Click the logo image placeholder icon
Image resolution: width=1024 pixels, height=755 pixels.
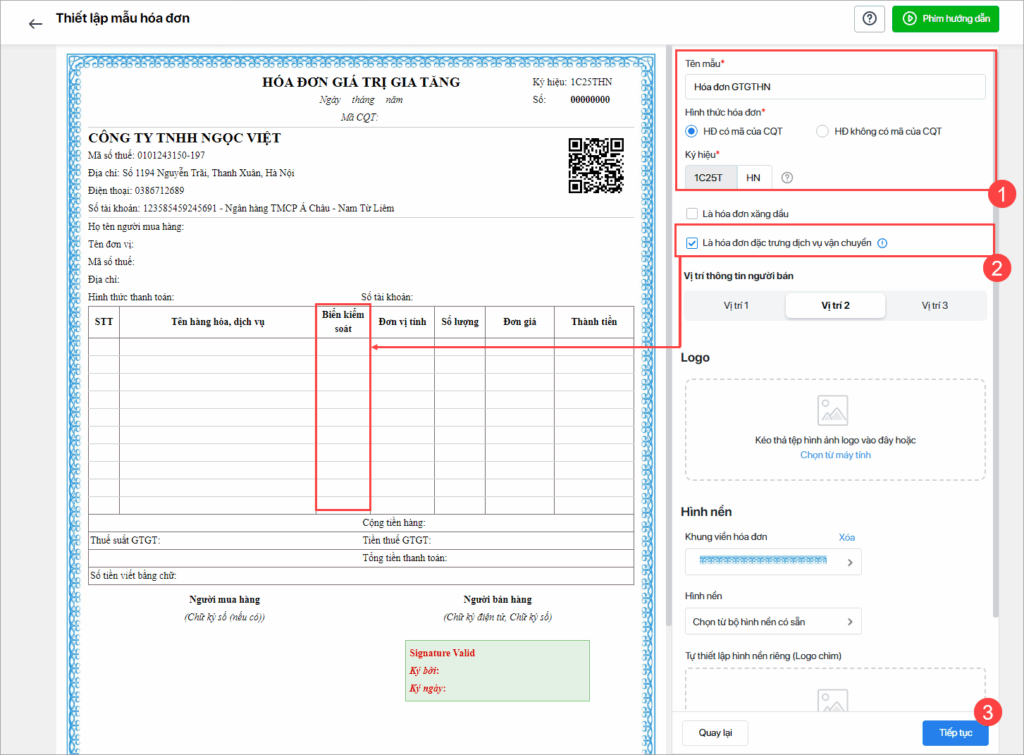coord(833,410)
